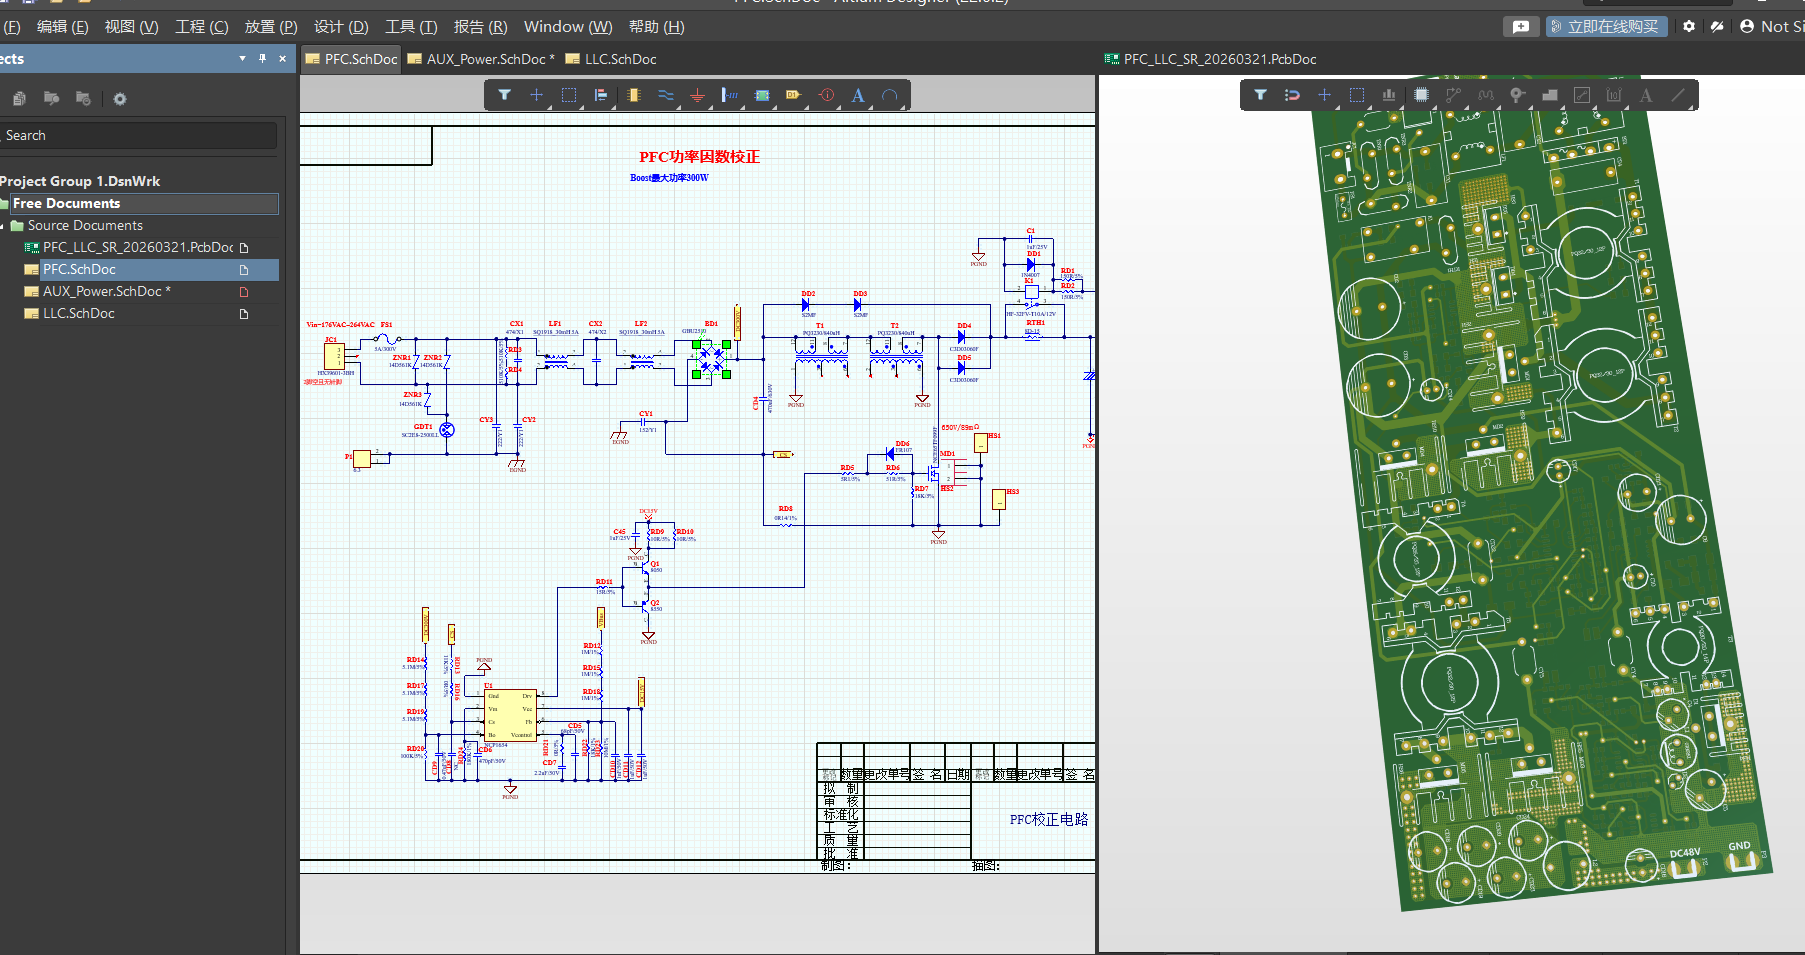Click the Place Wire tool

[x=665, y=95]
